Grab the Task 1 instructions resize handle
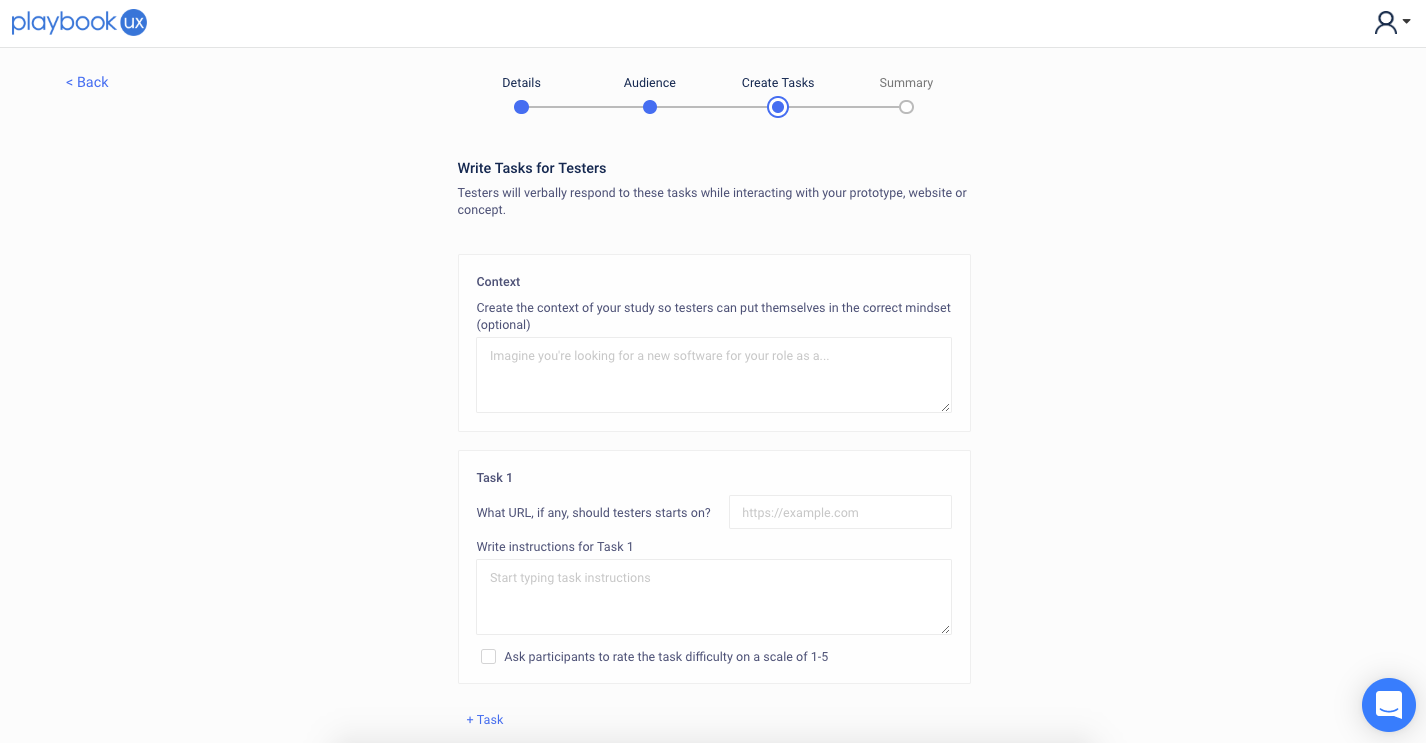This screenshot has width=1426, height=743. tap(945, 629)
